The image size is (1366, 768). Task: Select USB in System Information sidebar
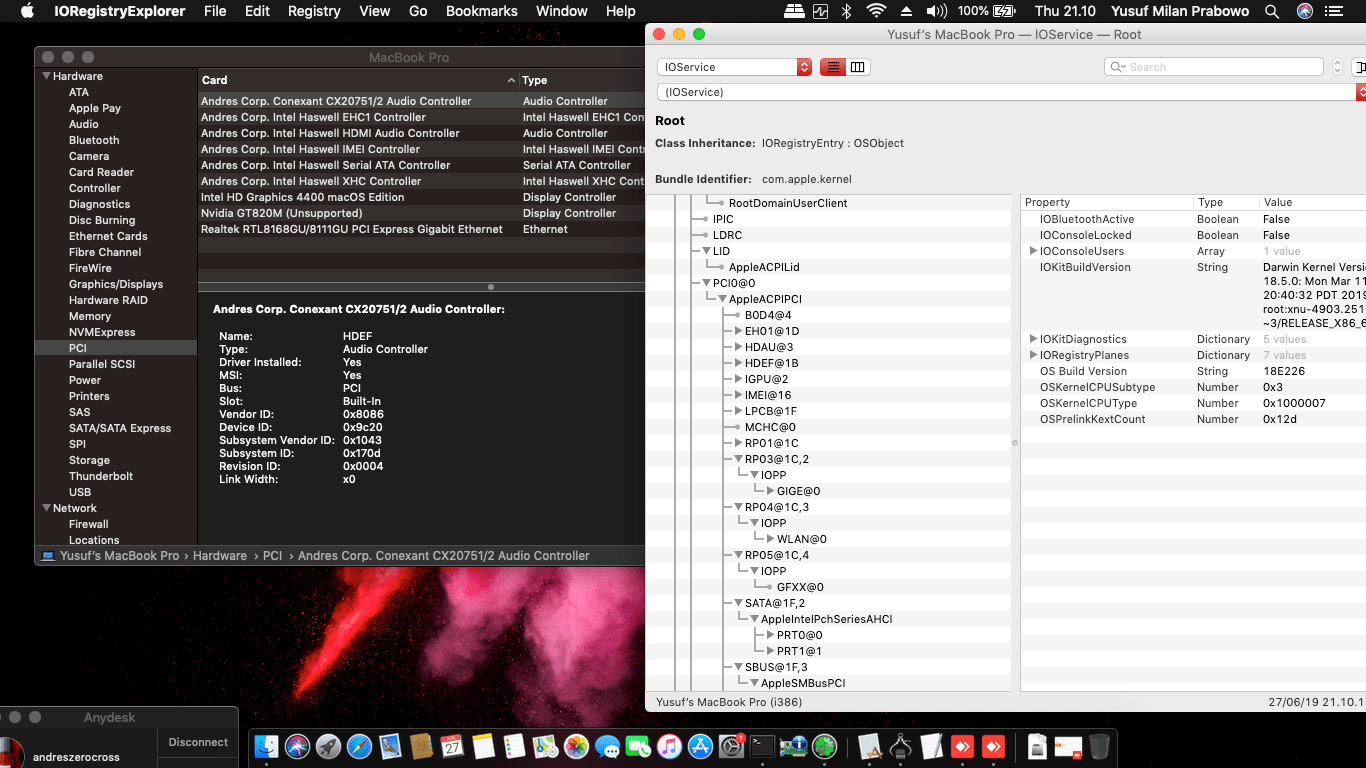click(80, 492)
